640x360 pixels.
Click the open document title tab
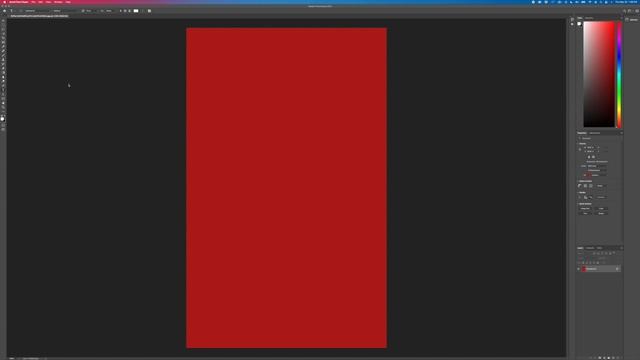(x=40, y=16)
